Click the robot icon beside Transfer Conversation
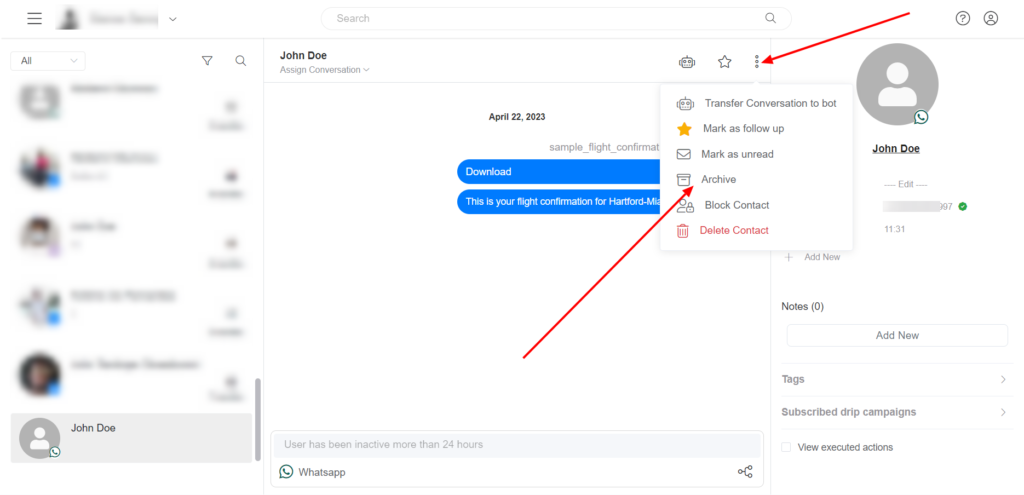The height and width of the screenshot is (495, 1024). pyautogui.click(x=685, y=103)
